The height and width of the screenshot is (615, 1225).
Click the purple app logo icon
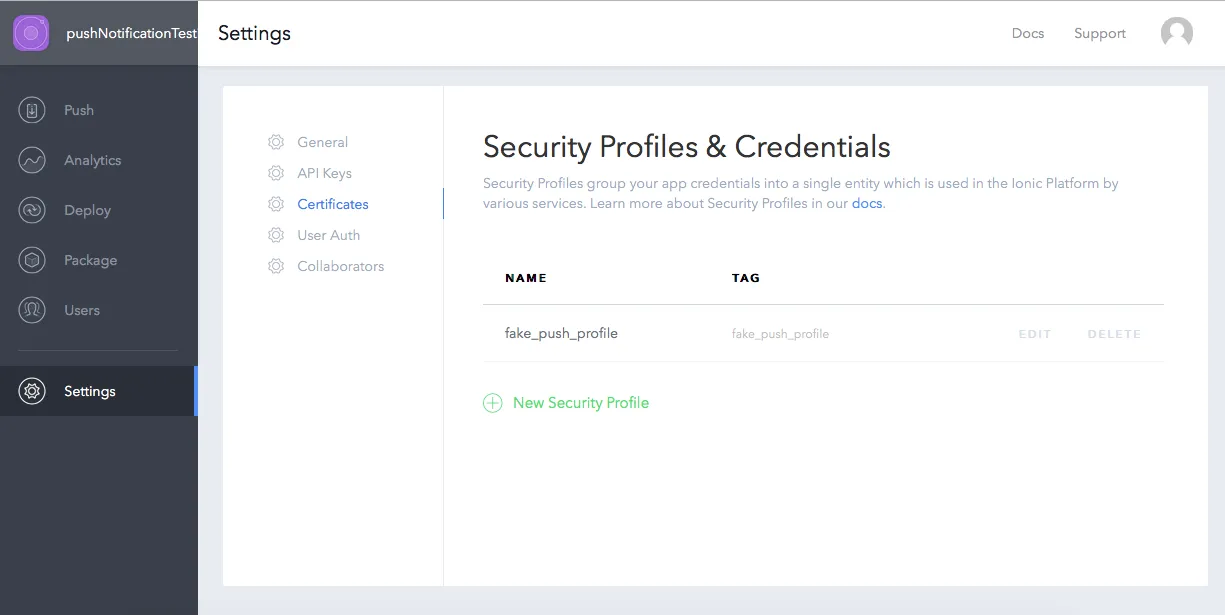click(31, 33)
